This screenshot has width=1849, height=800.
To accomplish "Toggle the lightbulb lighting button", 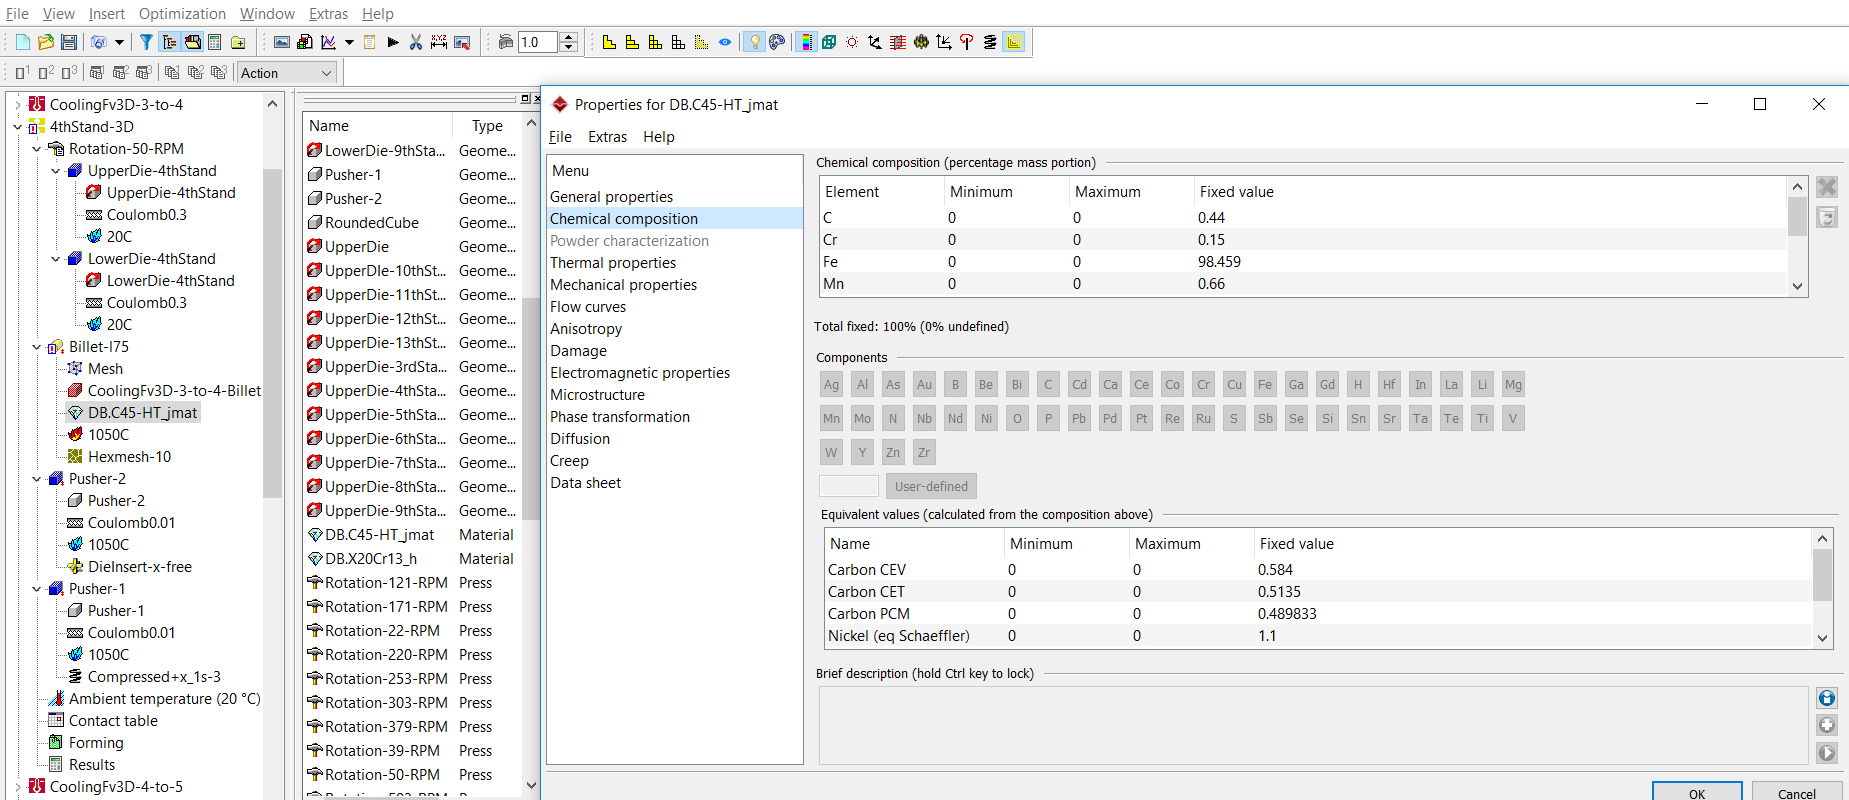I will [x=755, y=42].
